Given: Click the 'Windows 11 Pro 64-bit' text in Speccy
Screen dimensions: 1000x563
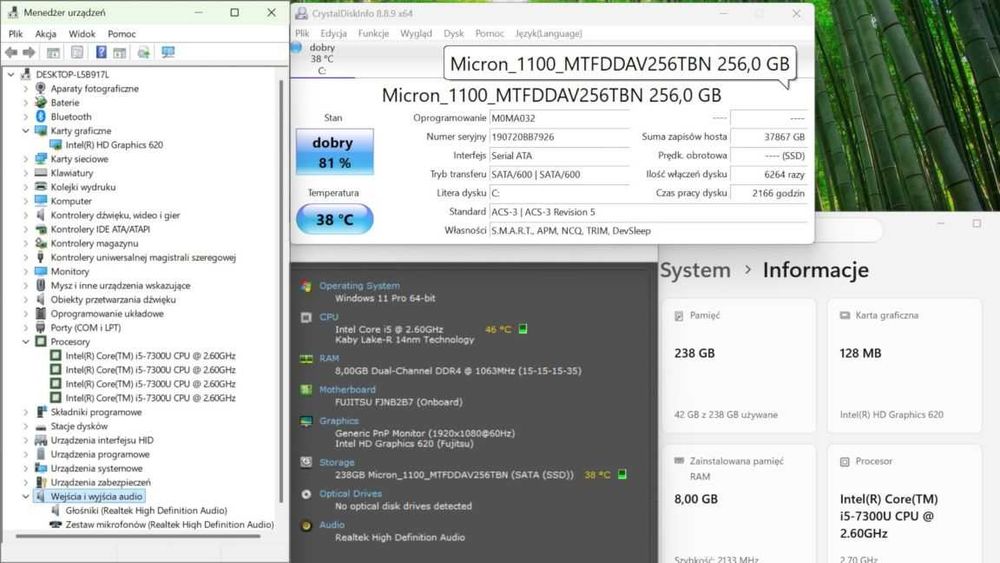Looking at the screenshot, I should point(385,298).
